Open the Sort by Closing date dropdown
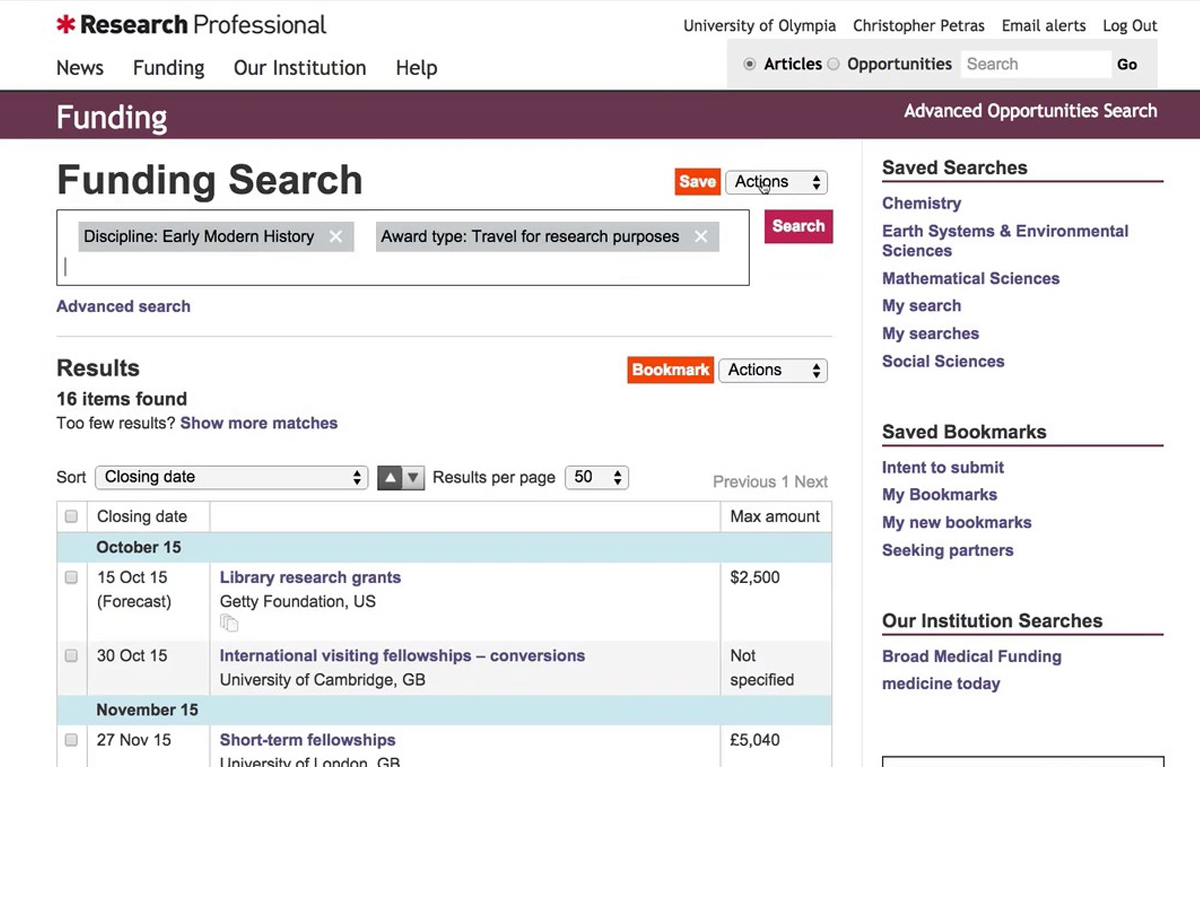1200x900 pixels. tap(232, 478)
